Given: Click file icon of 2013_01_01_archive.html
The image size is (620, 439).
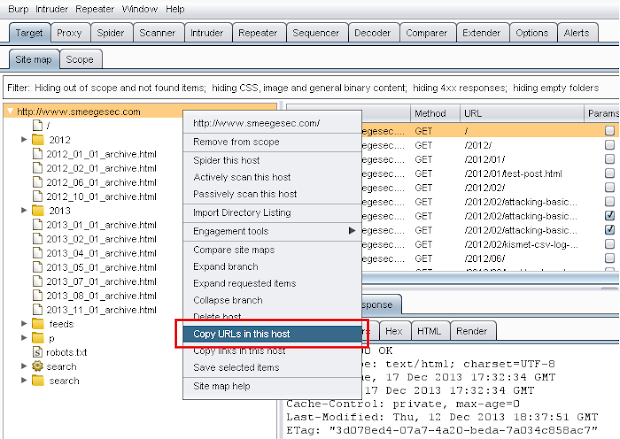Looking at the screenshot, I should tap(38, 225).
